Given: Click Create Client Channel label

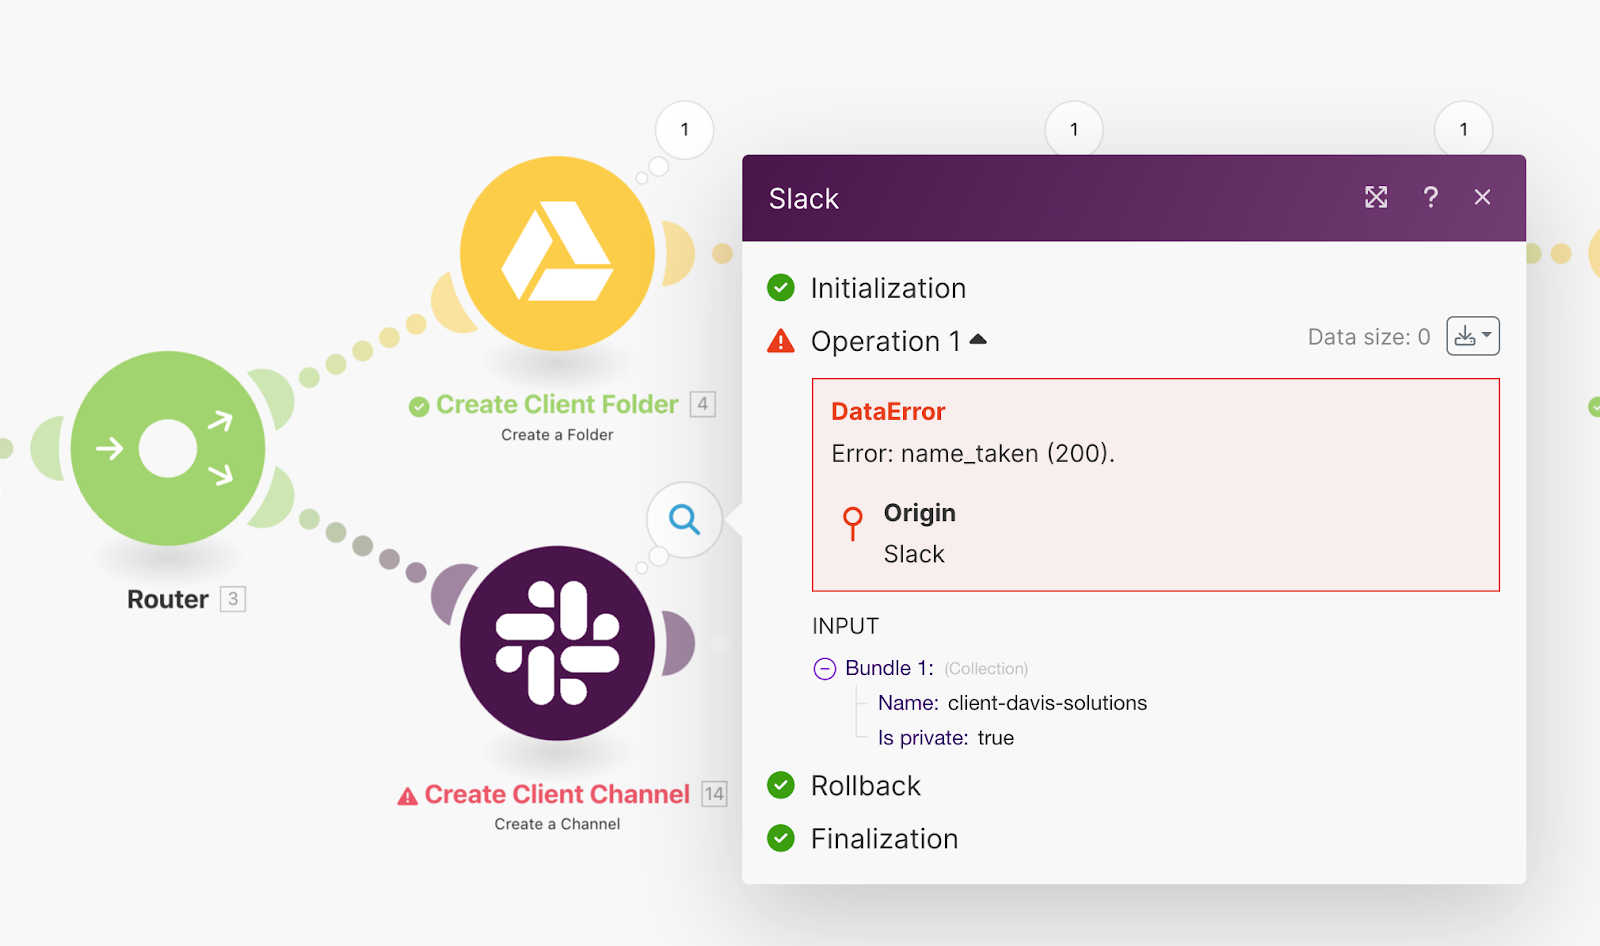Looking at the screenshot, I should tap(557, 794).
